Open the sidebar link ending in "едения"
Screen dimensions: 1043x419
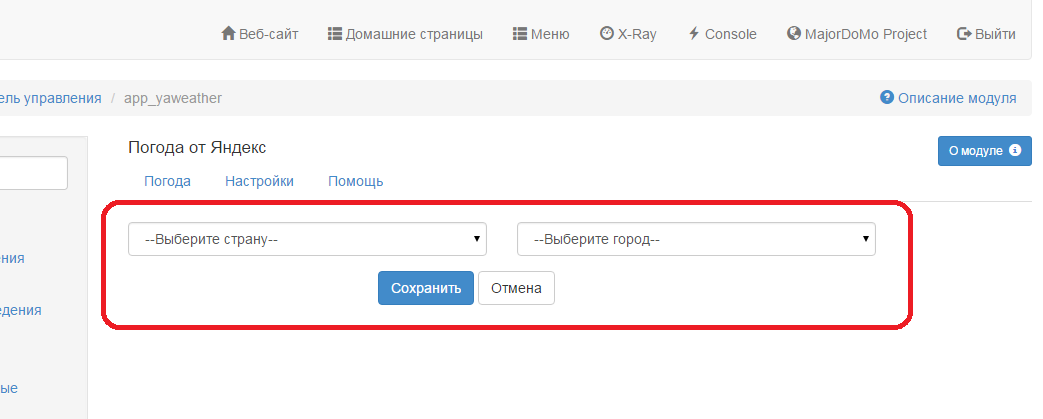click(x=21, y=310)
